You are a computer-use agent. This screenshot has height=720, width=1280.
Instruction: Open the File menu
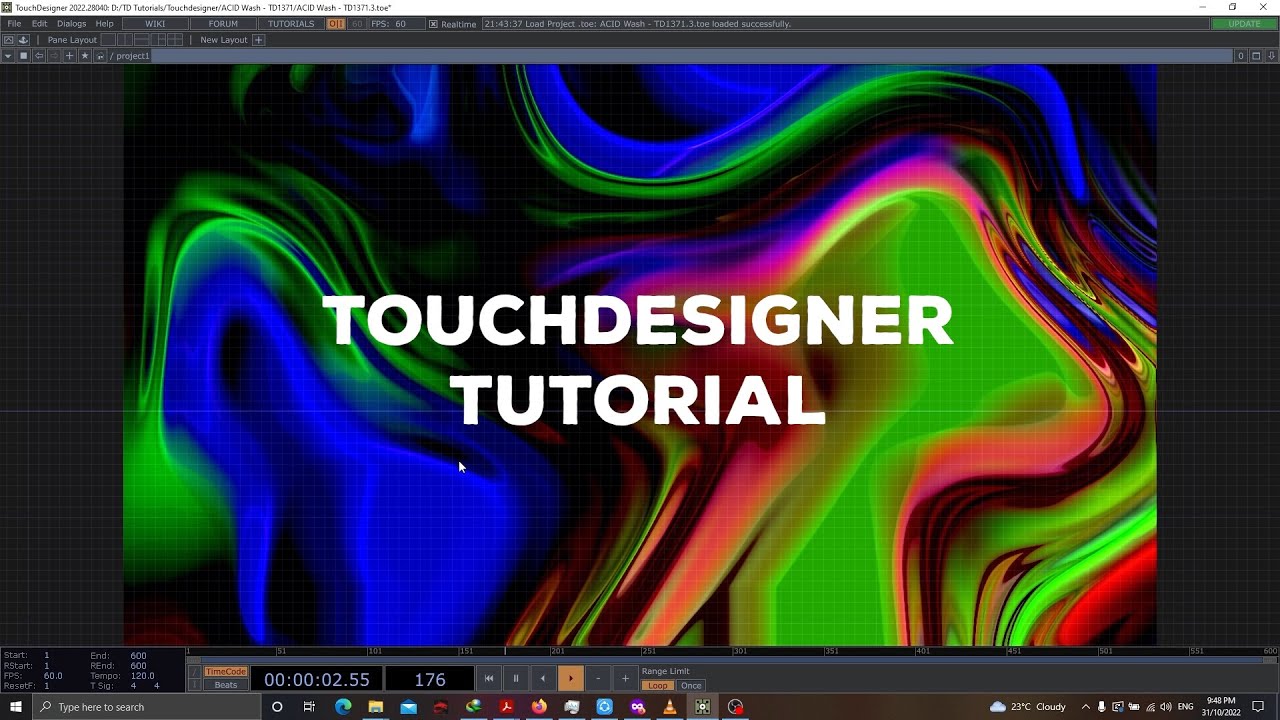point(14,23)
